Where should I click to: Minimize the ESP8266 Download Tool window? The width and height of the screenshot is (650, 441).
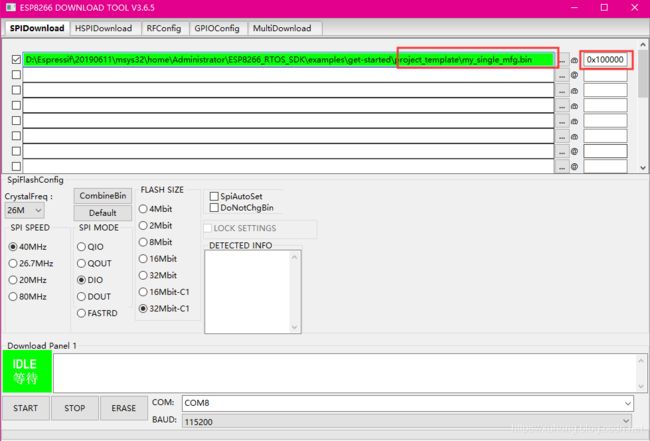click(574, 7)
